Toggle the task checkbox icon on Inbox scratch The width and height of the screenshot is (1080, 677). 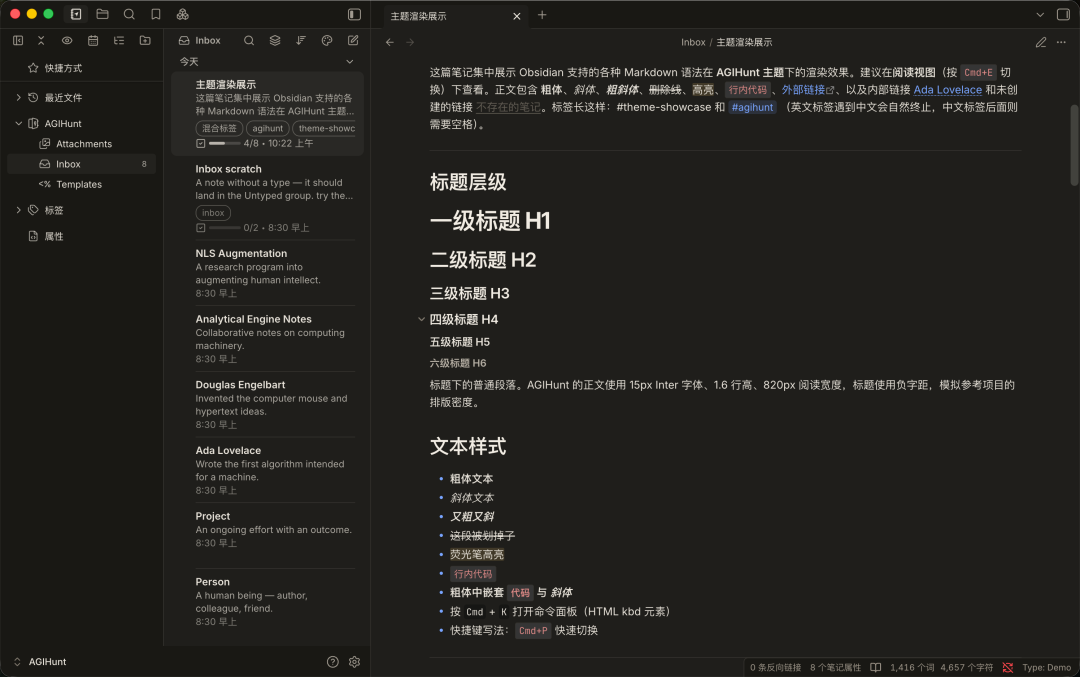200,227
